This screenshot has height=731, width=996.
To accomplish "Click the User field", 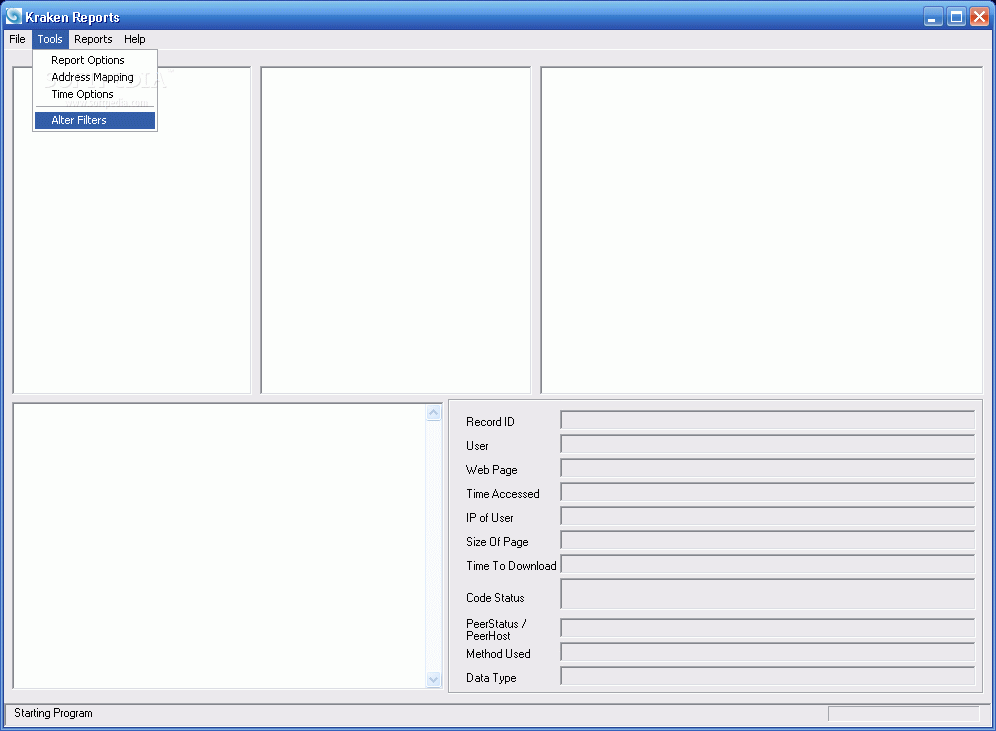I will (767, 444).
